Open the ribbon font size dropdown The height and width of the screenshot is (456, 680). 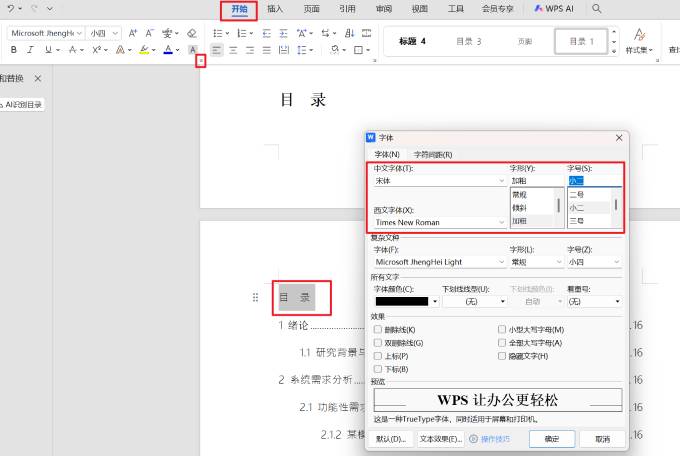[x=115, y=33]
